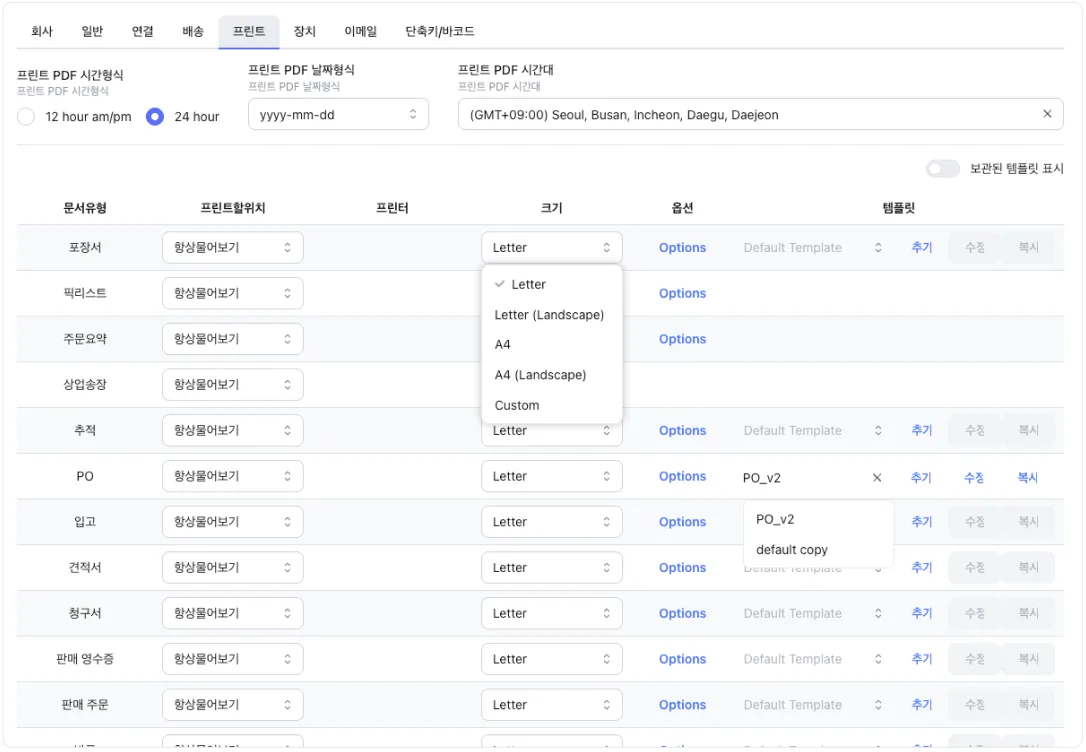Click 추가 in the 포장서 row
Image resolution: width=1086 pixels, height=752 pixels.
(921, 248)
